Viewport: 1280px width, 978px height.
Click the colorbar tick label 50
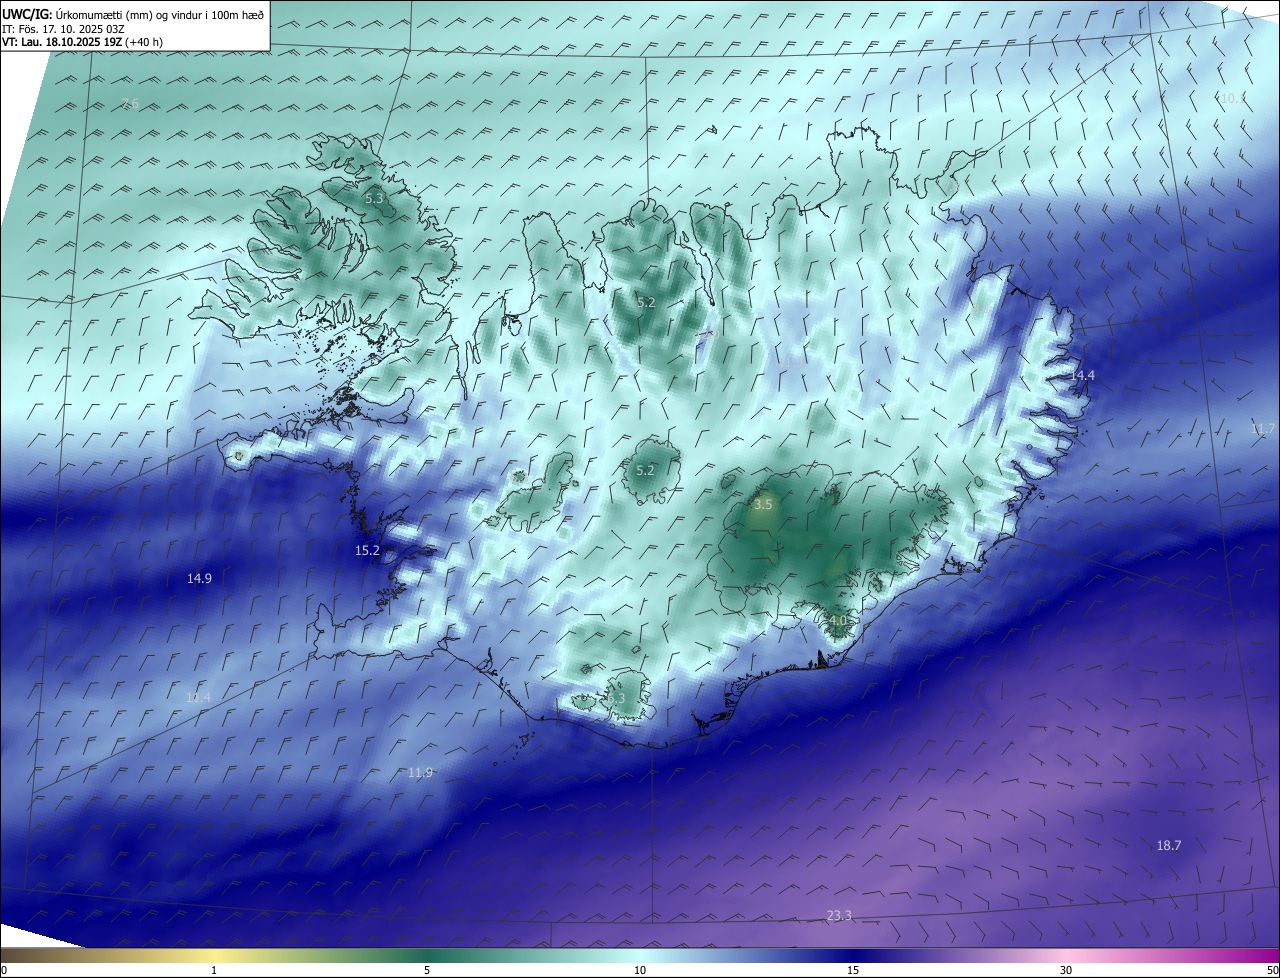[x=1272, y=970]
